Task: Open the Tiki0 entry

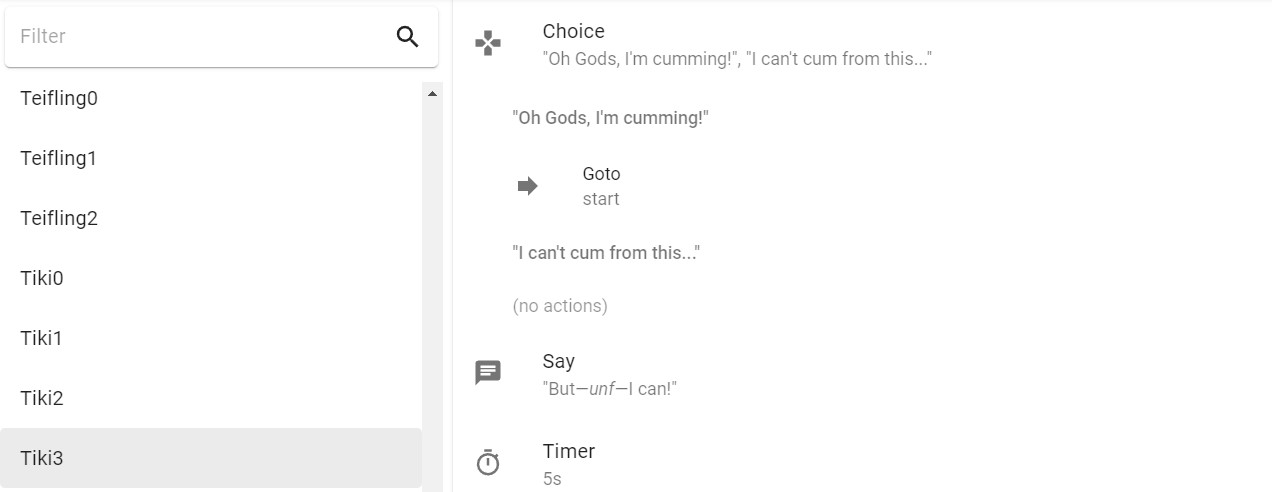Action: (x=211, y=278)
